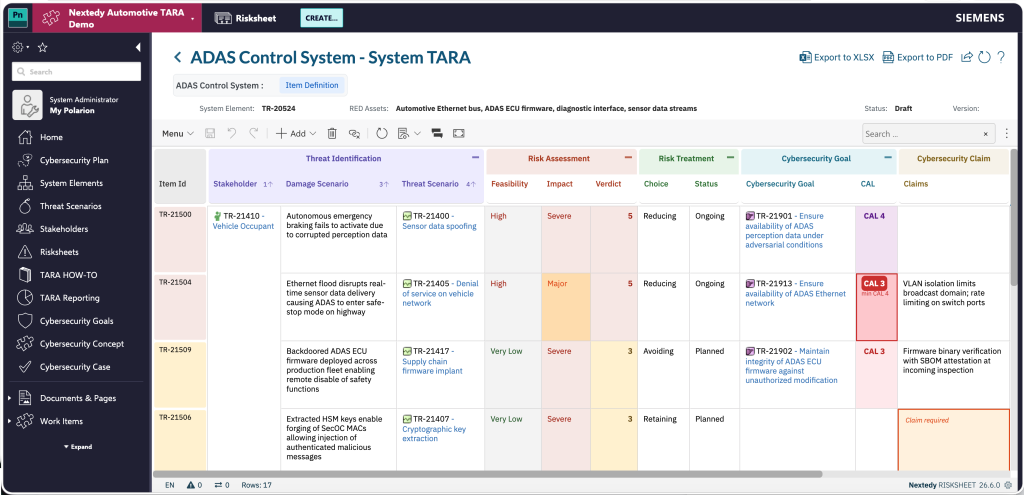Open Supply chain firmware implant link

[432, 366]
